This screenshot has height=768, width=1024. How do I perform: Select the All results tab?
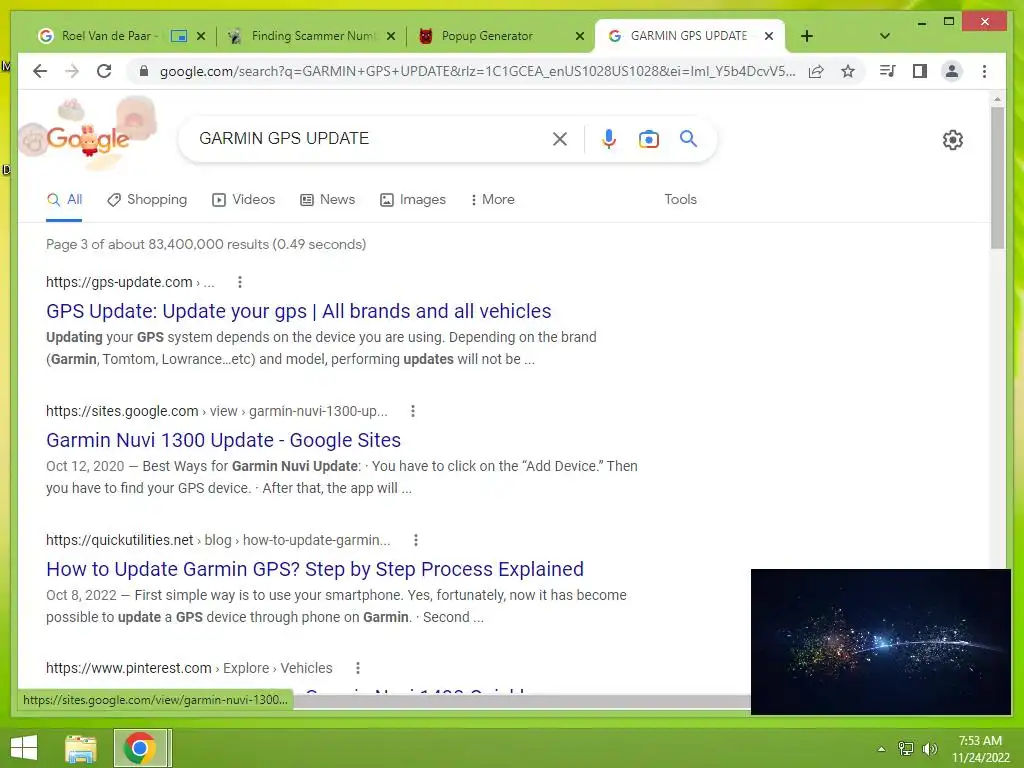(x=64, y=200)
